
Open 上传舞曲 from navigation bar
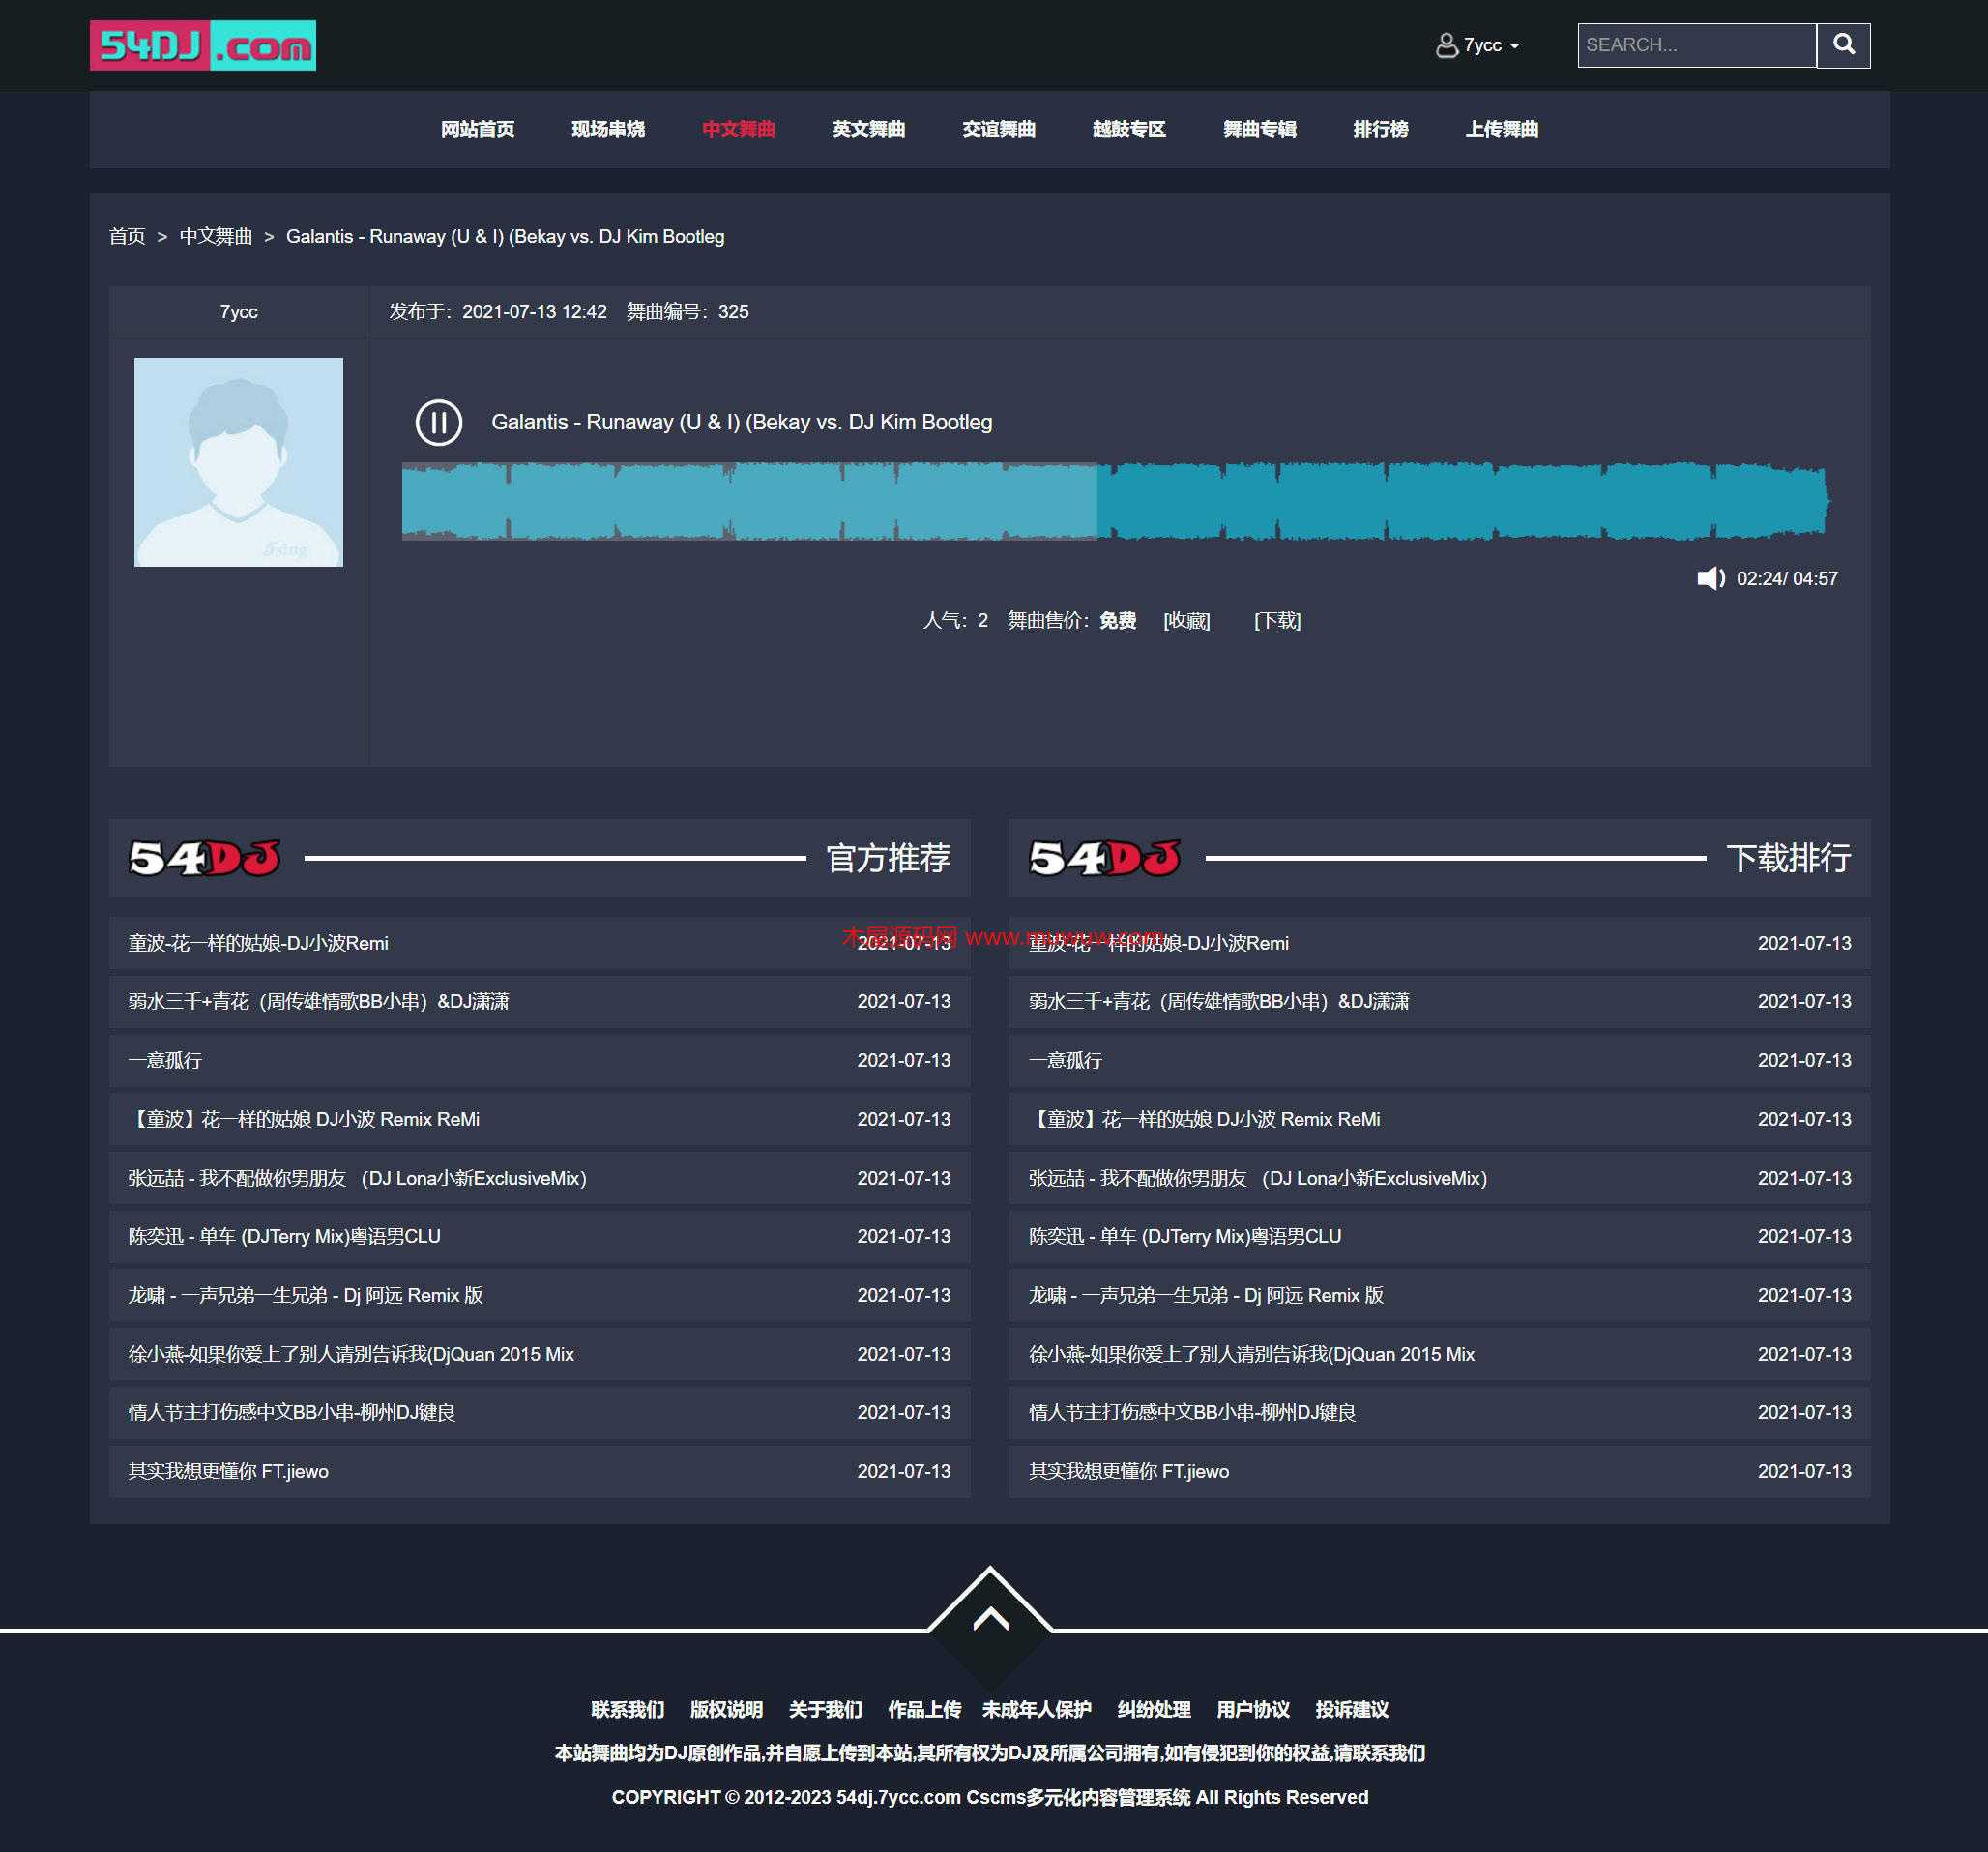click(x=1501, y=129)
